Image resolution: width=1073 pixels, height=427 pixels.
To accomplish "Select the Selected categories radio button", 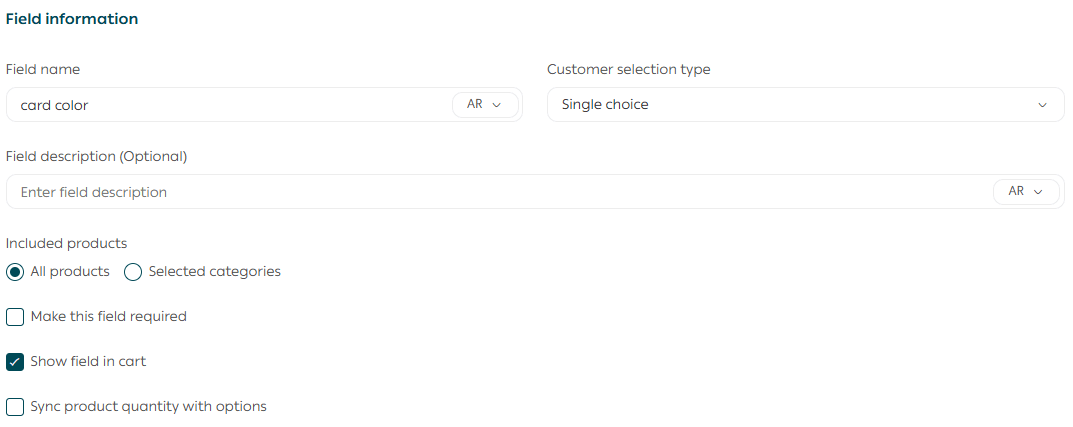I will point(133,272).
